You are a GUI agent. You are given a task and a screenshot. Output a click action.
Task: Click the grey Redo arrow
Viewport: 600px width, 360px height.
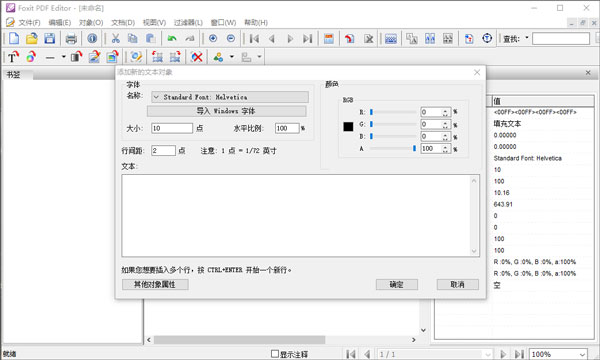(189, 38)
